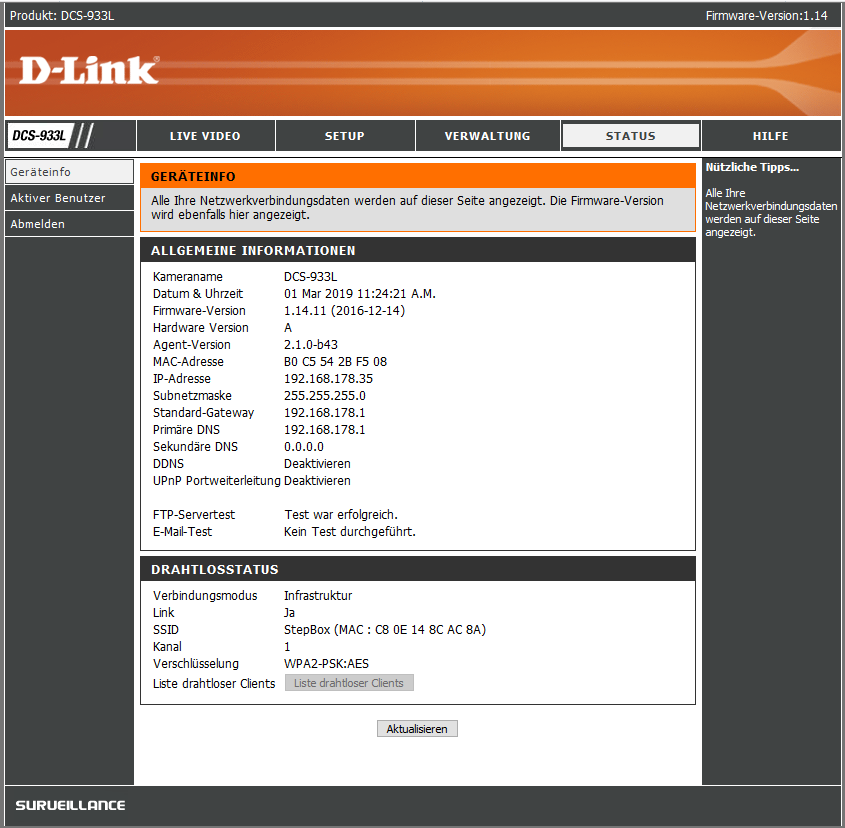Click the date 01 Mar 2019 11:24:21 A.M.

pos(360,294)
